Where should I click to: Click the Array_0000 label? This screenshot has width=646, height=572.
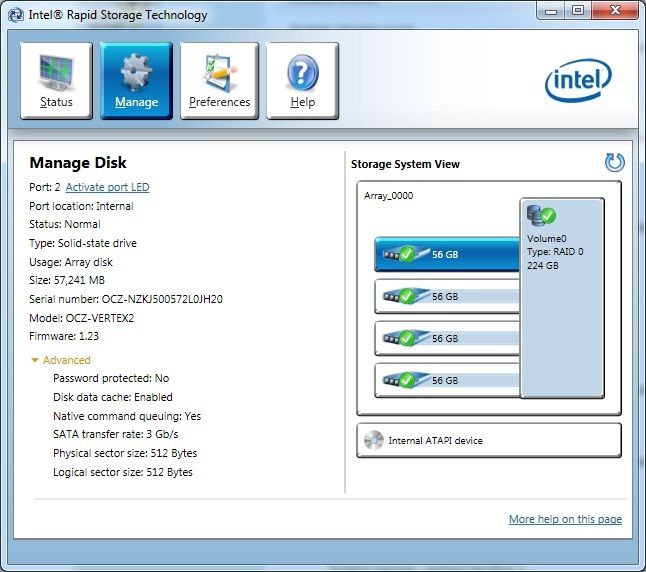(389, 196)
